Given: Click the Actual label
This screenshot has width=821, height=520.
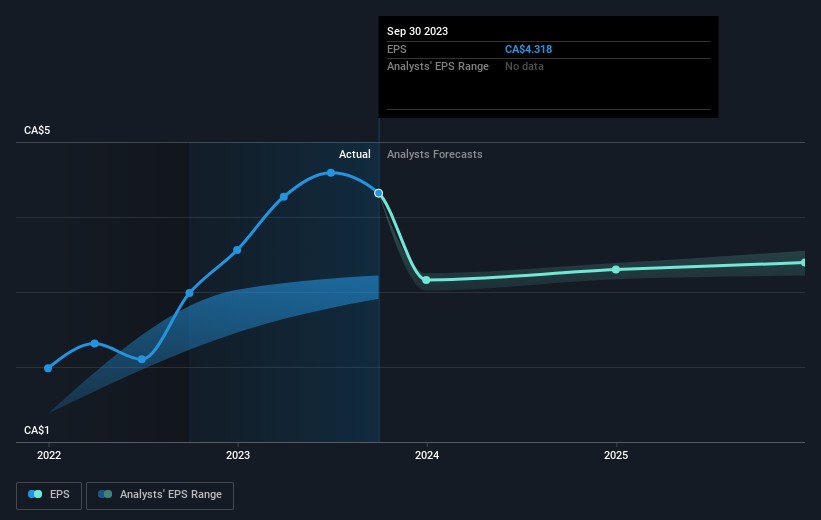Looking at the screenshot, I should pos(354,154).
